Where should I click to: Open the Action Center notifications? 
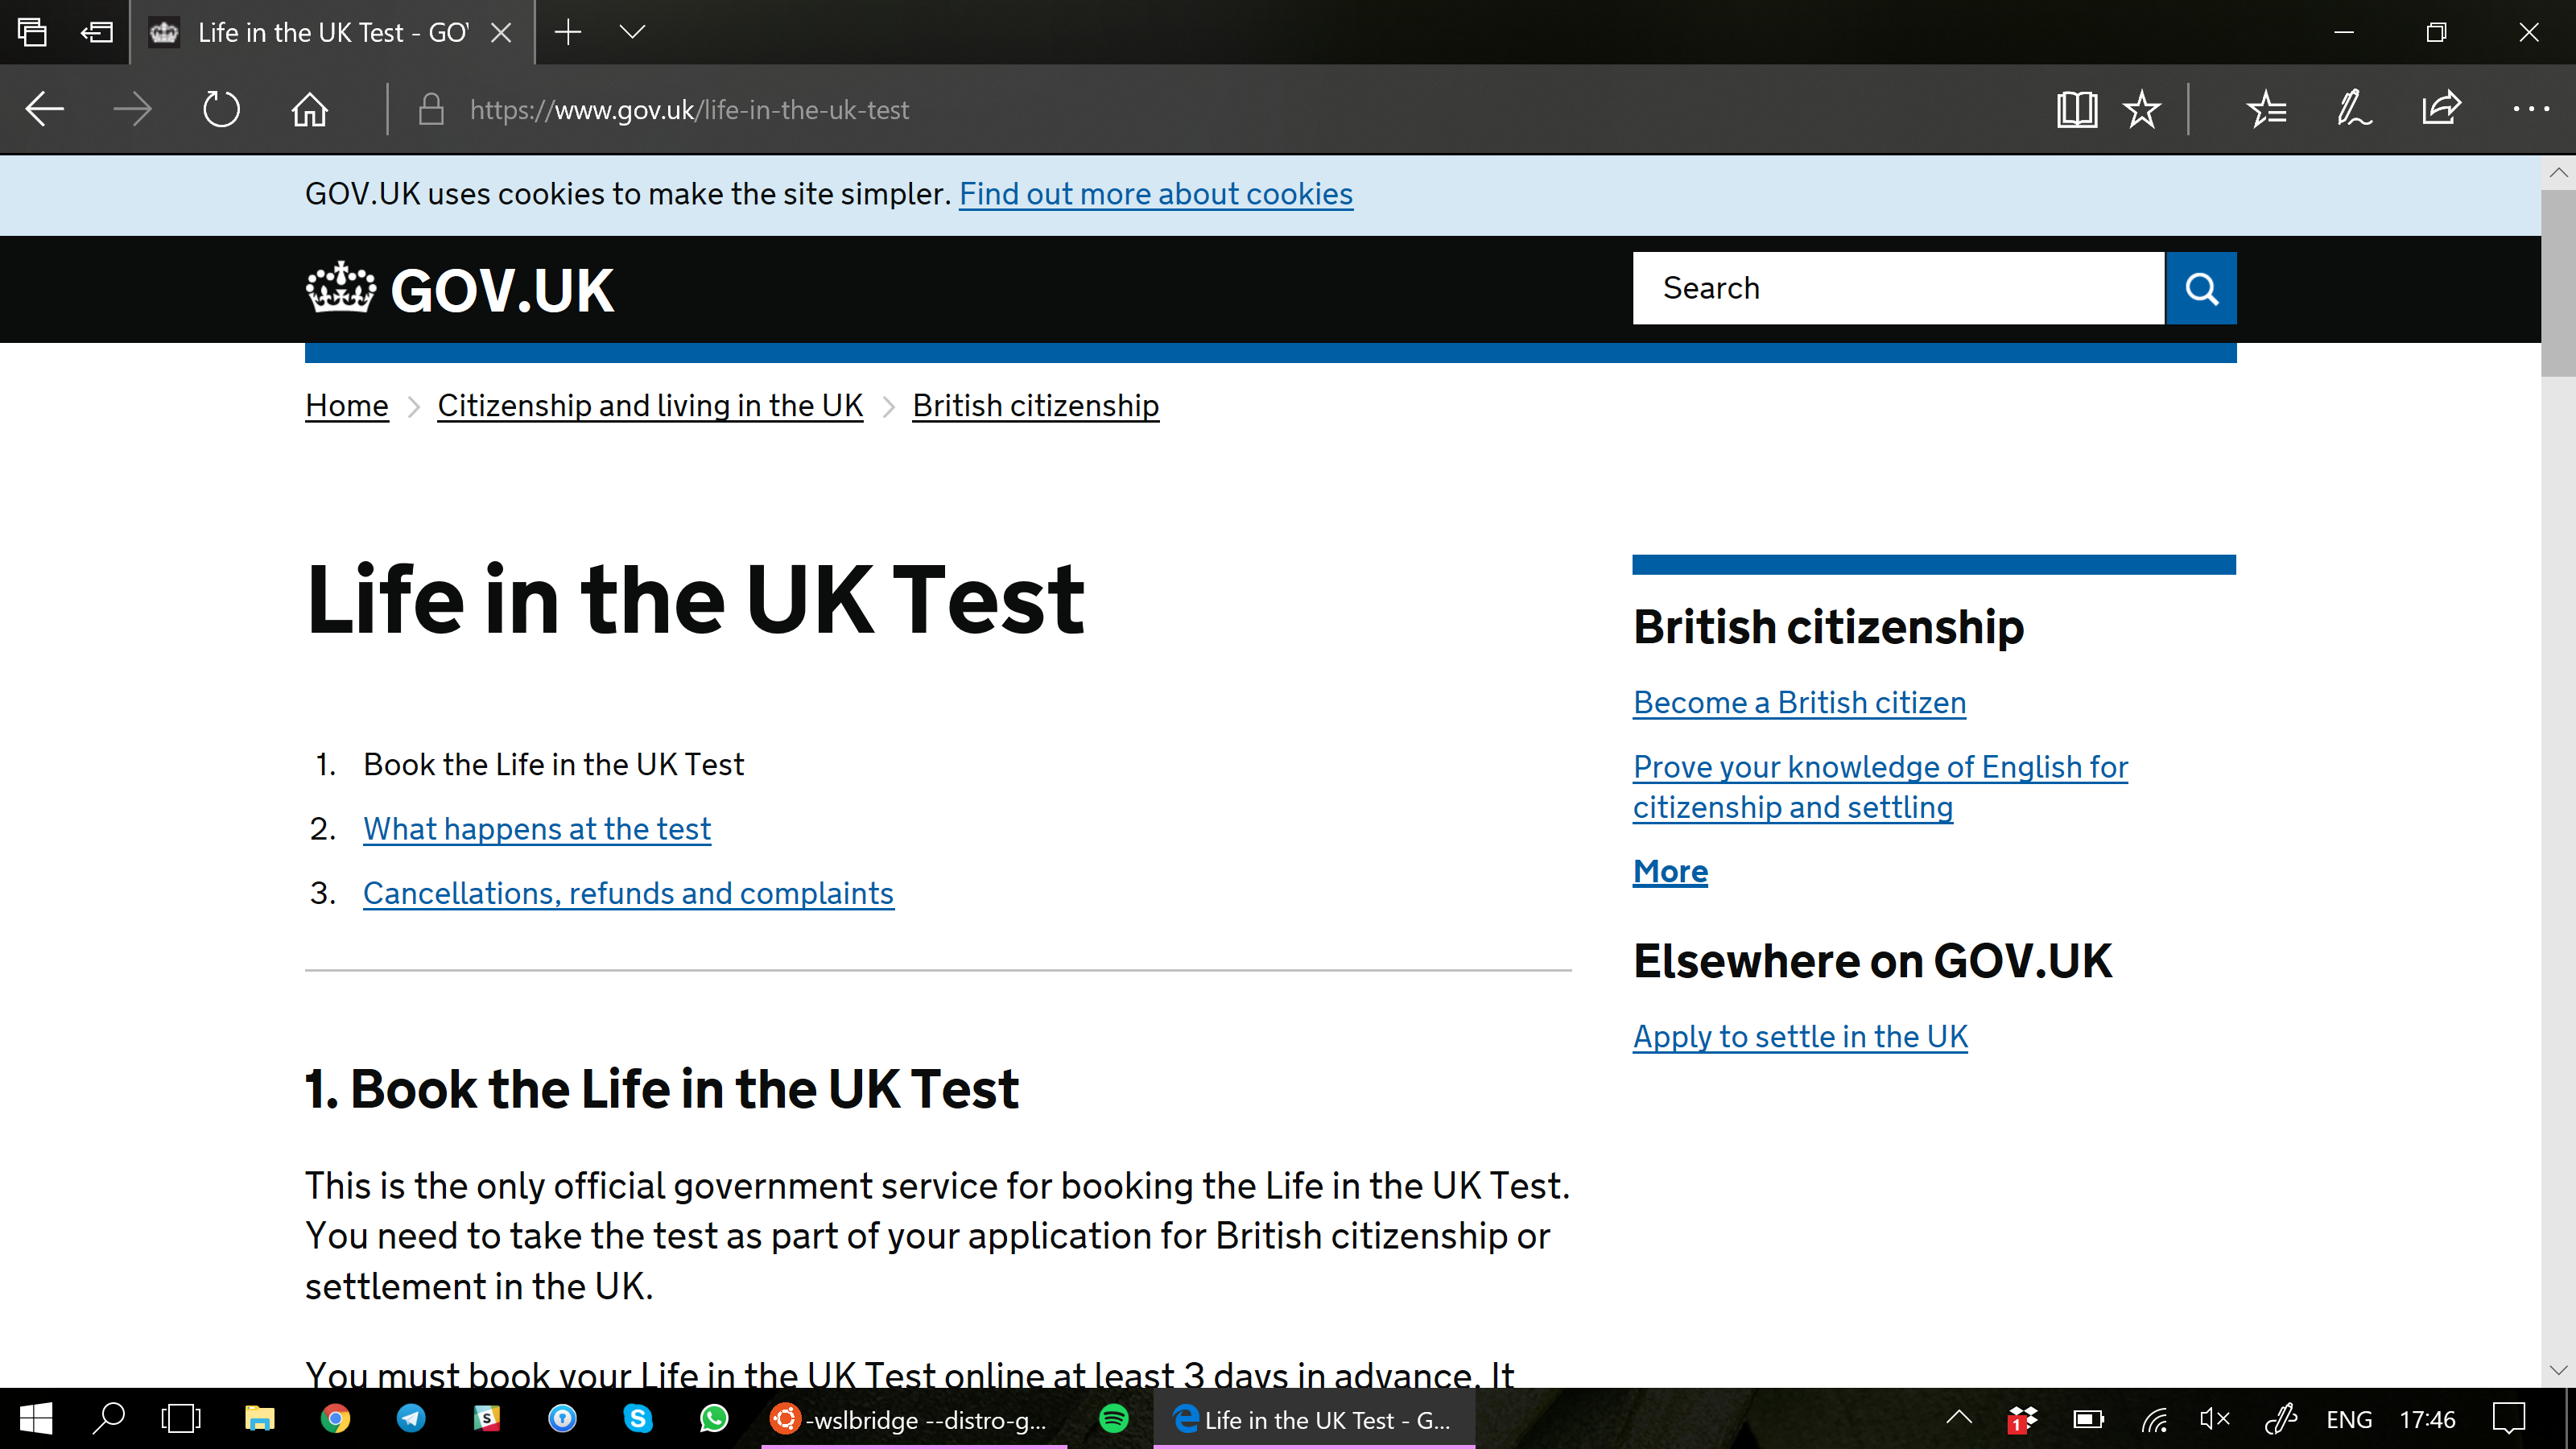2508,1419
